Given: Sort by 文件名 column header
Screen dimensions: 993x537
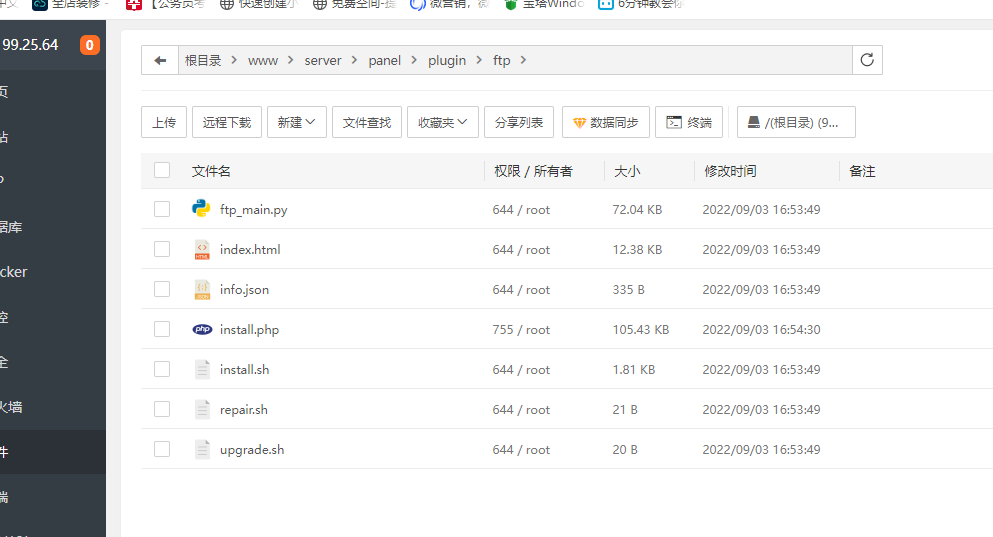Looking at the screenshot, I should 211,171.
